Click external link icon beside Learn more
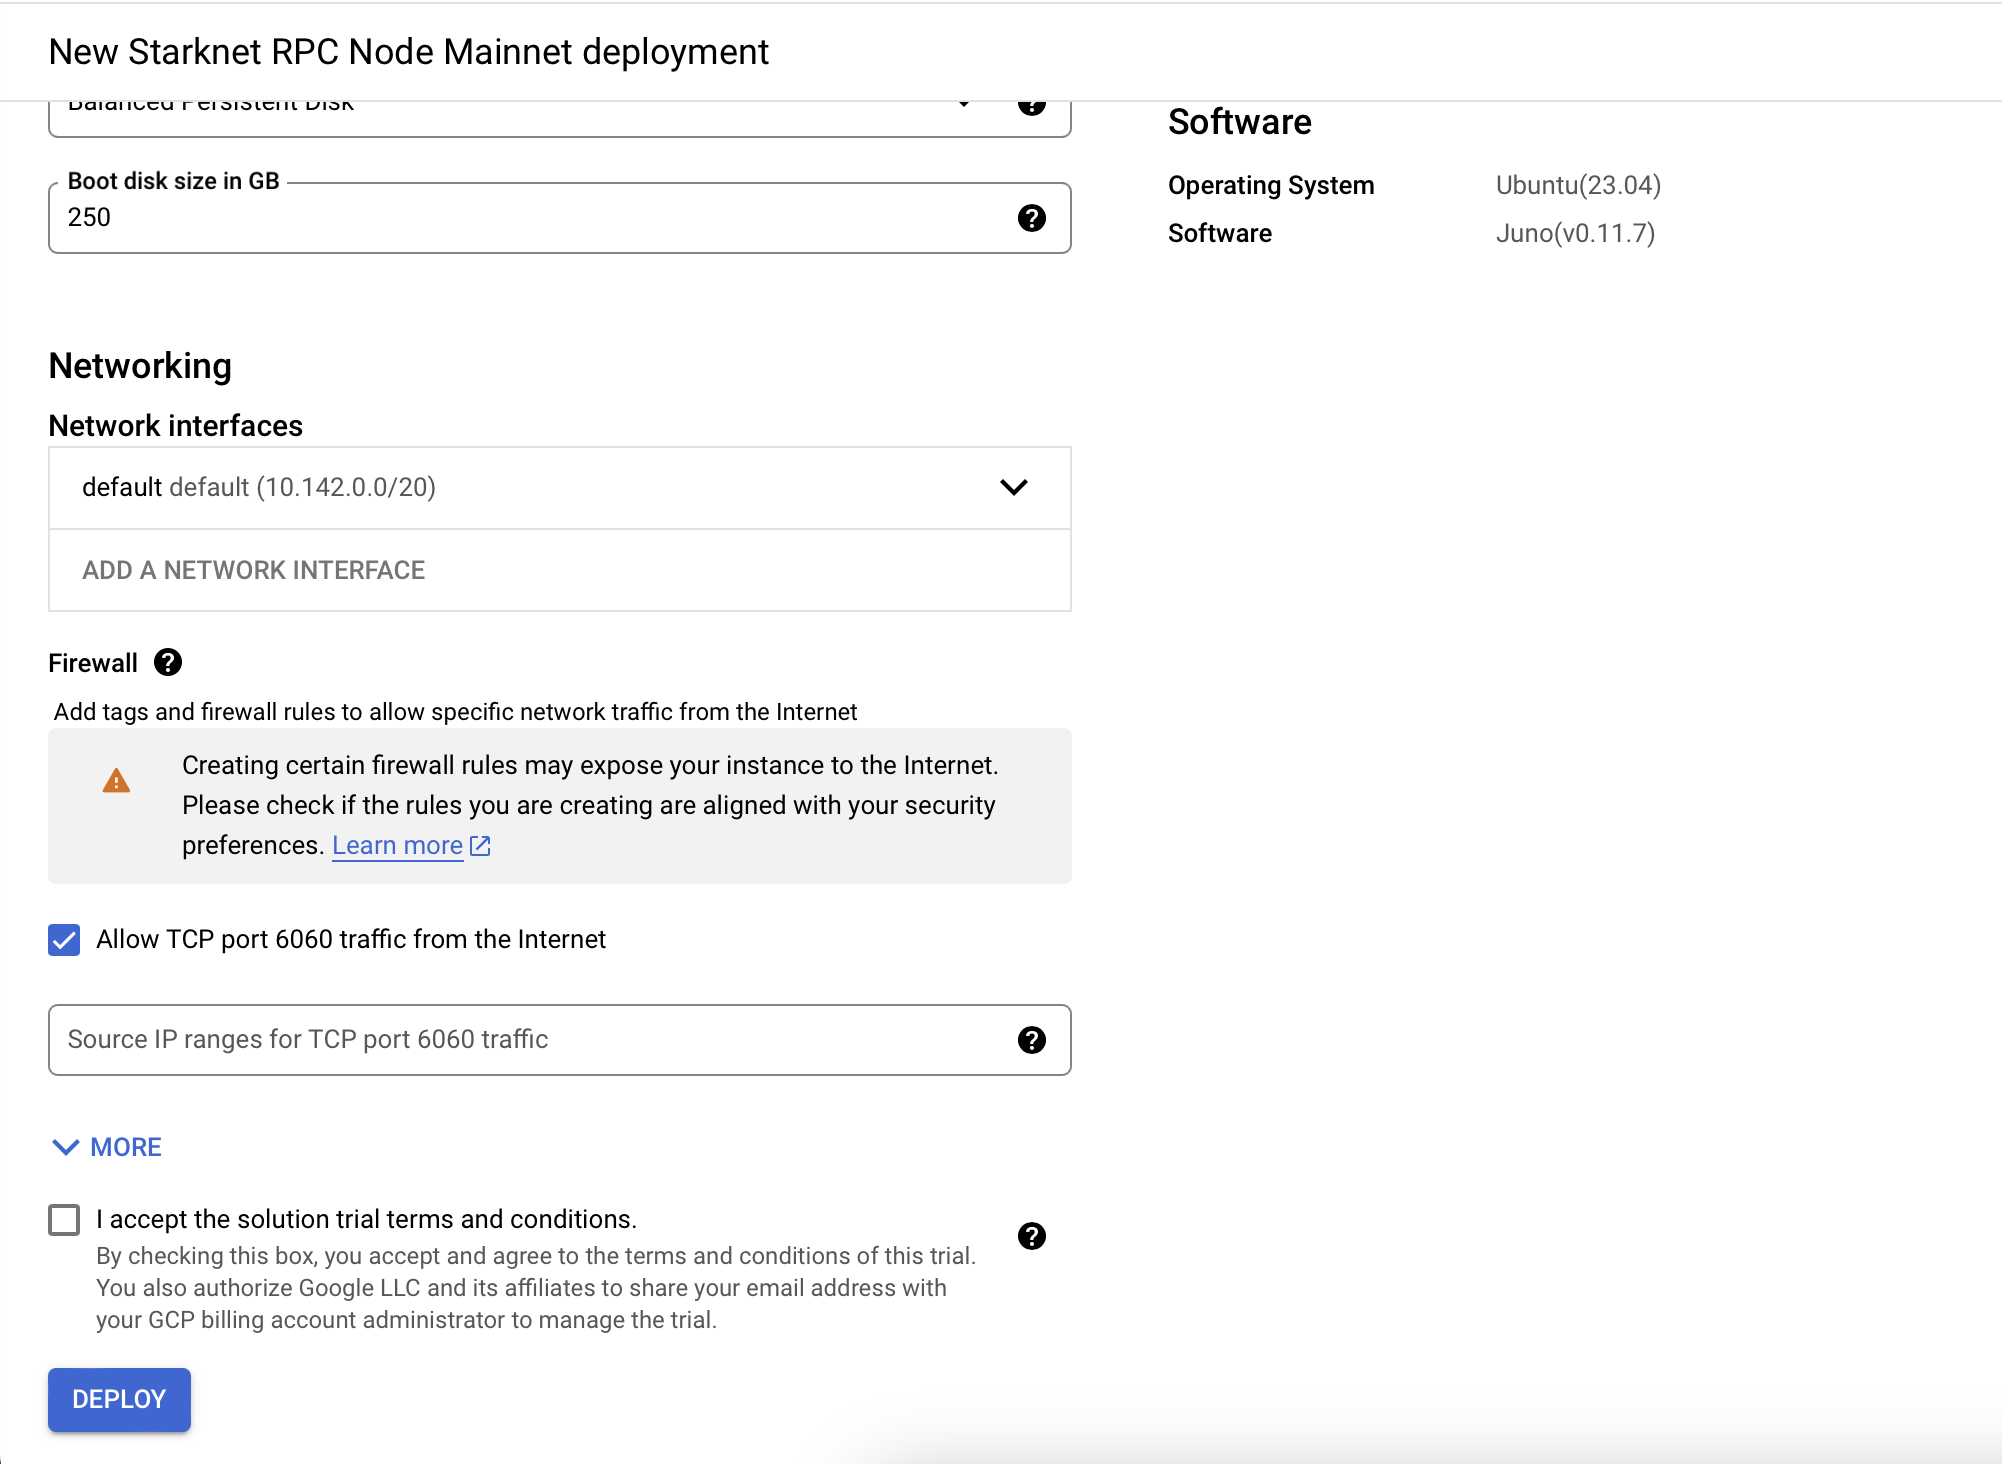 tap(480, 846)
